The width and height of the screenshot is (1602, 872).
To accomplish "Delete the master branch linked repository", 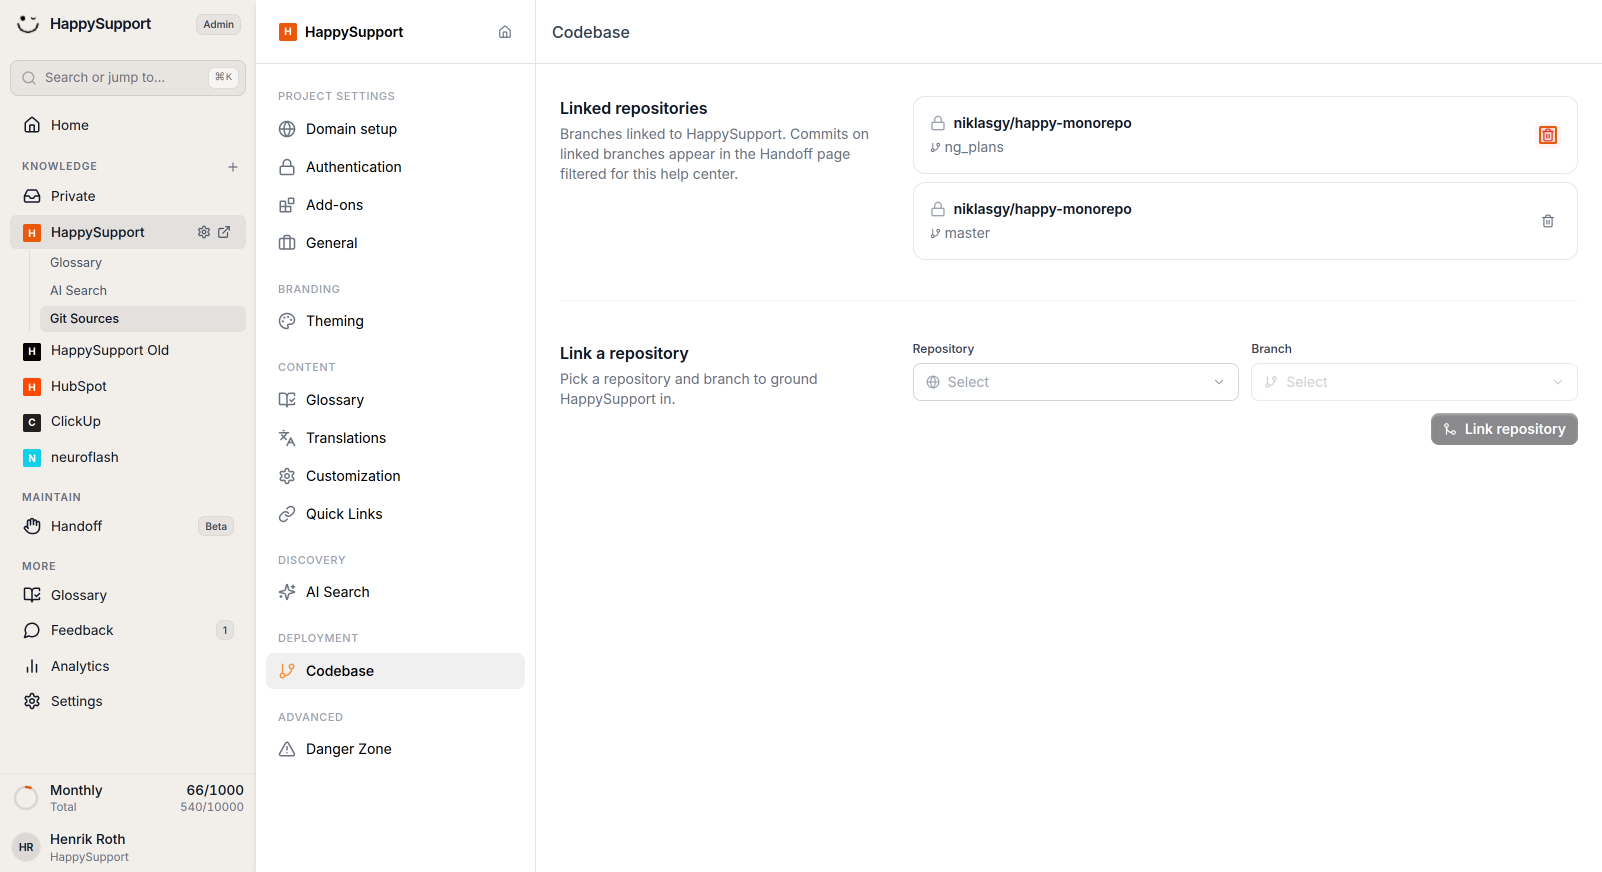I will [x=1548, y=221].
